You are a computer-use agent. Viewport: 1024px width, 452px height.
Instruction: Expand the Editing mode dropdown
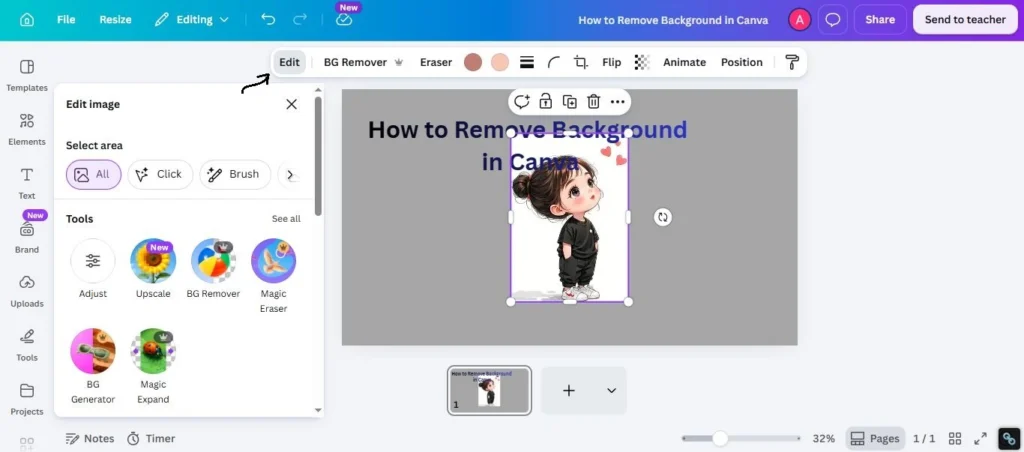(x=191, y=20)
